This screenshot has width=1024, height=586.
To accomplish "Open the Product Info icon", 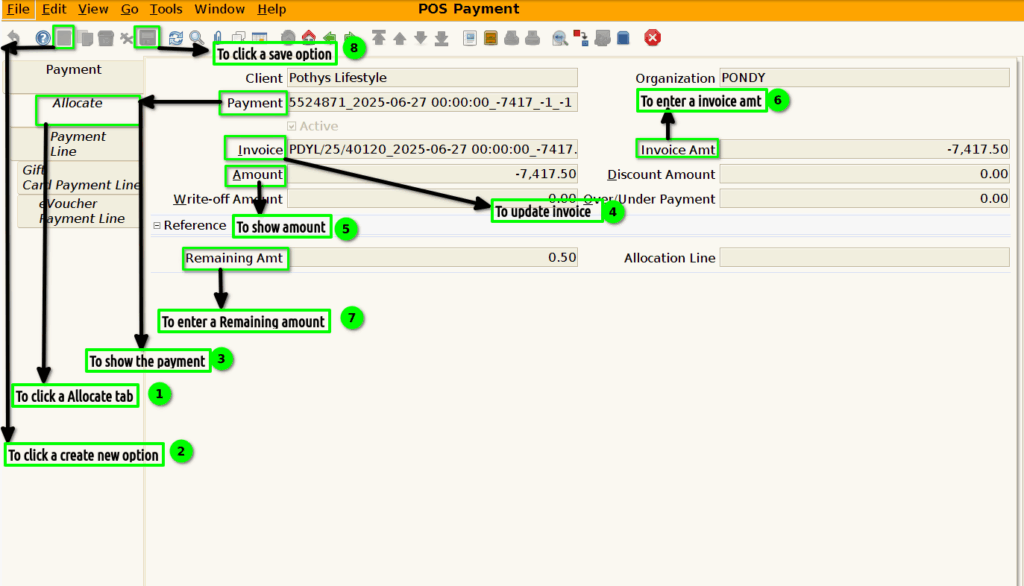I will click(x=623, y=38).
